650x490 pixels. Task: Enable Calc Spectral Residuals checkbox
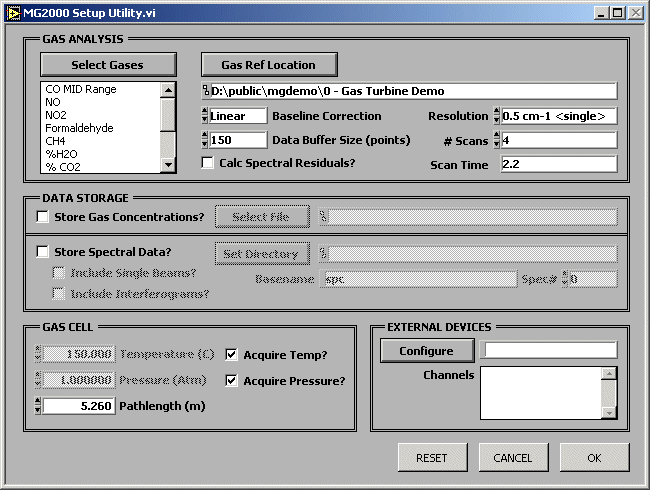click(208, 163)
